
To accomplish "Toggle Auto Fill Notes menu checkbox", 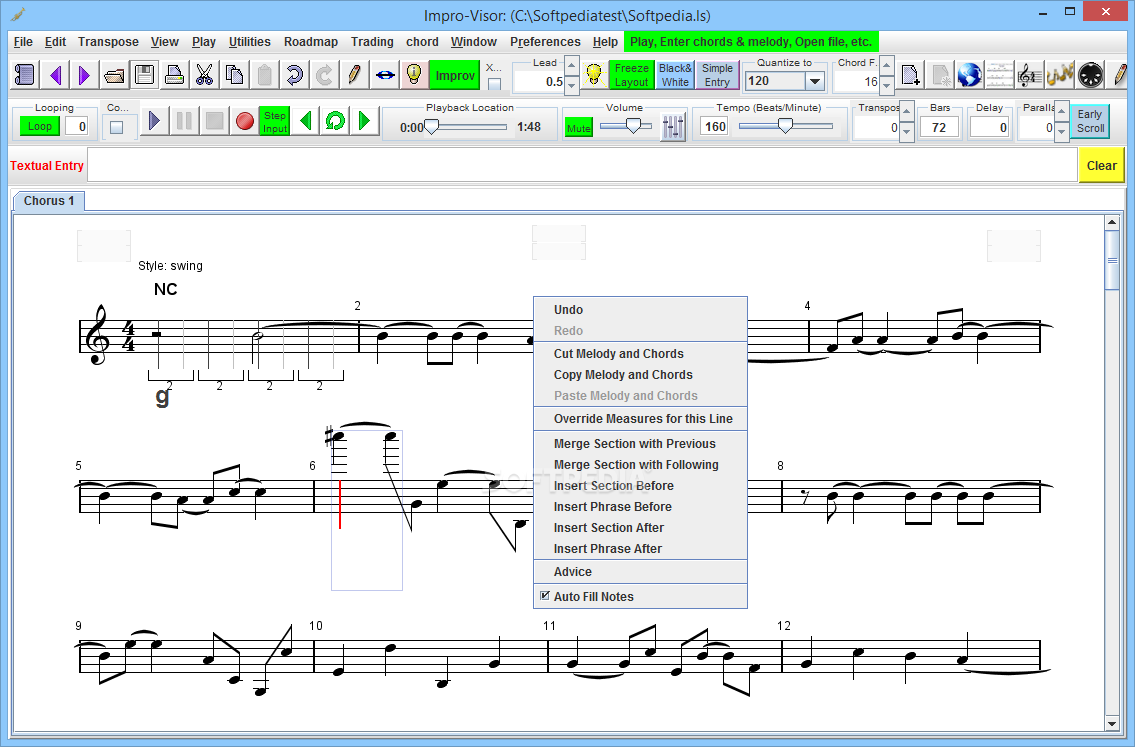I will click(545, 596).
